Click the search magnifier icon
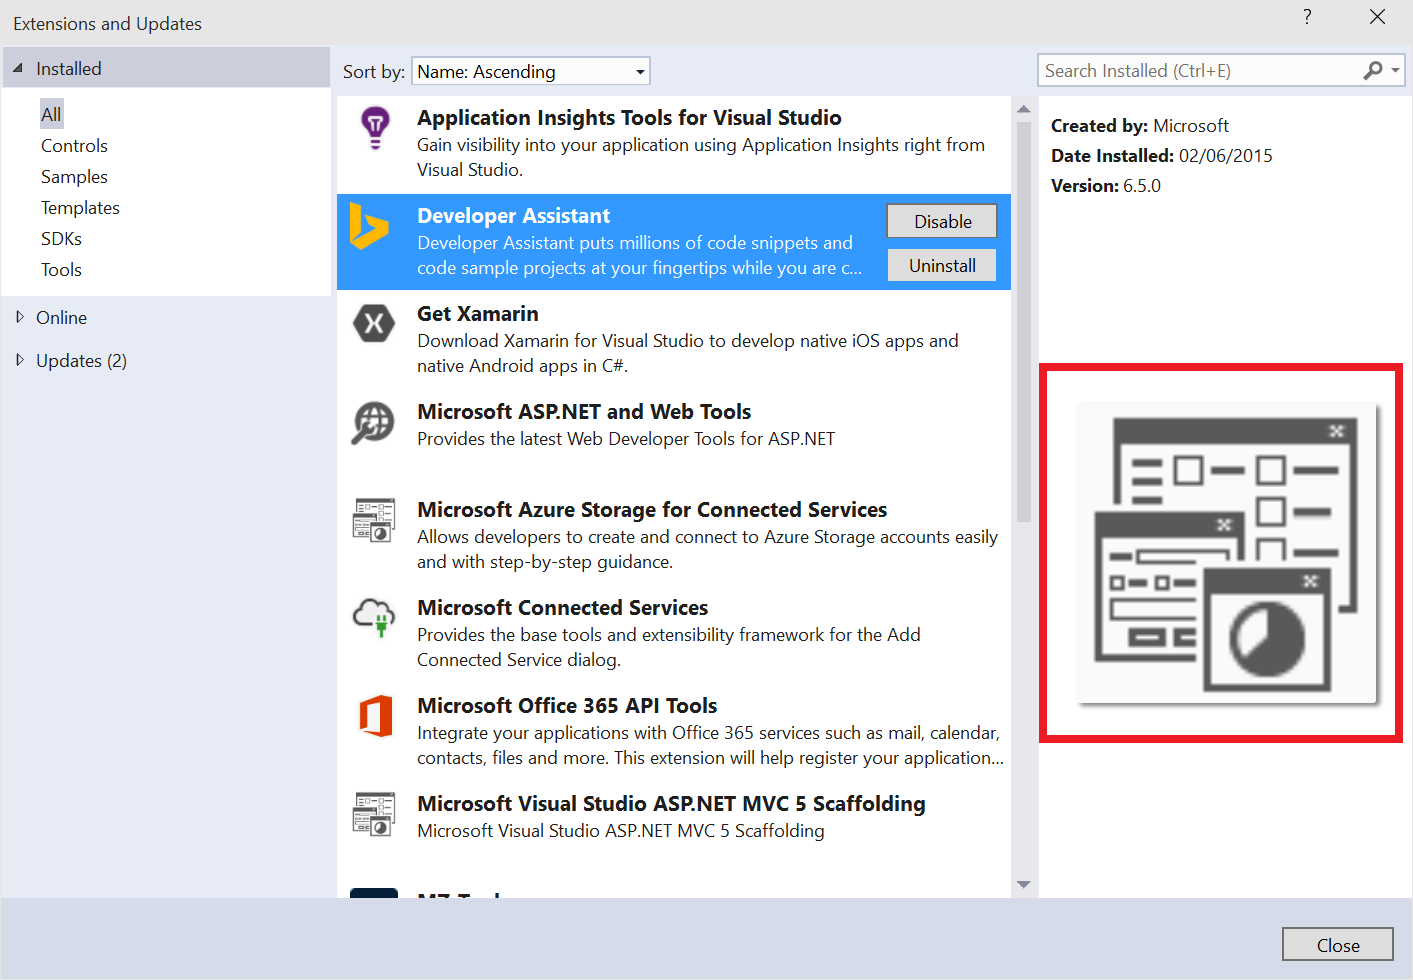 [1373, 70]
